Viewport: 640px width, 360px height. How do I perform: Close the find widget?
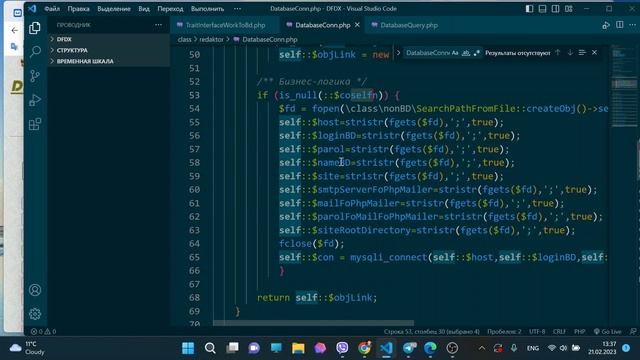click(595, 53)
